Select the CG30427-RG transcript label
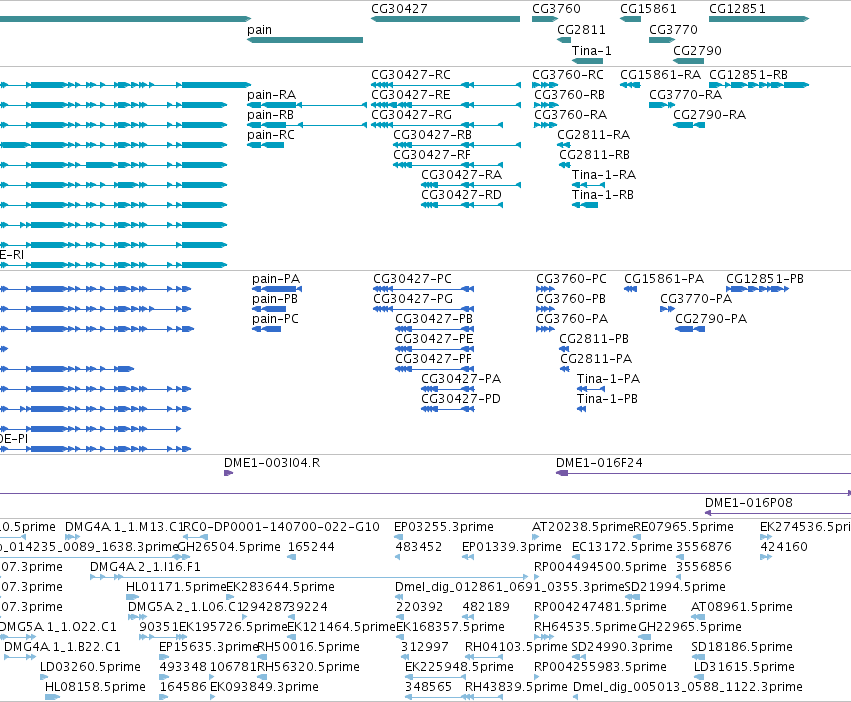Screen dimensions: 851x702 [411, 115]
